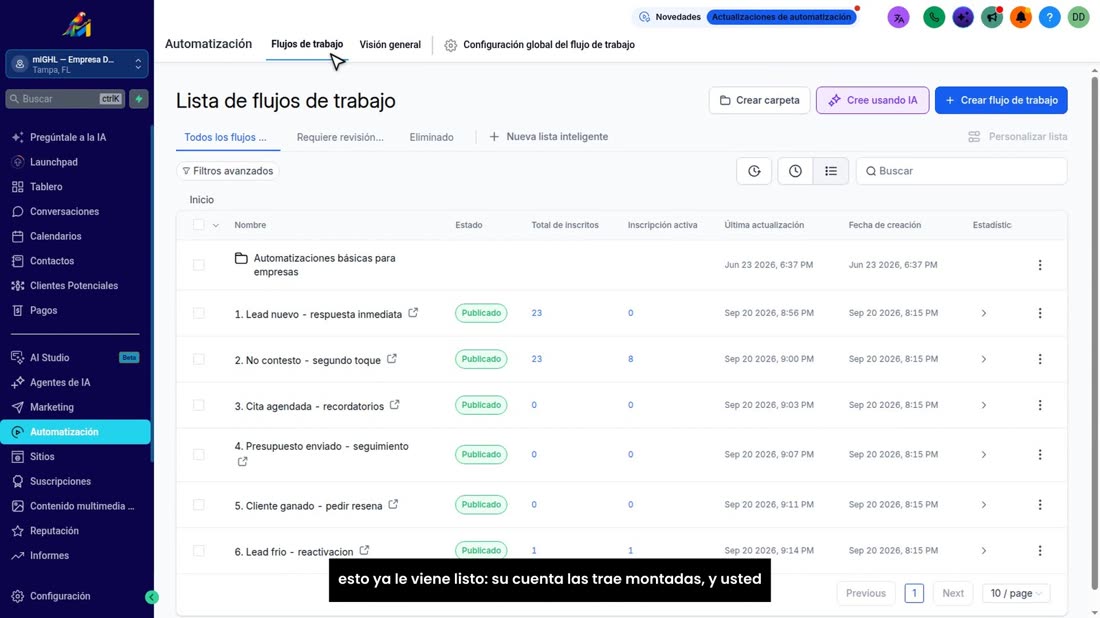Viewport: 1100px width, 618px height.
Task: Check the No contesto workflow checkbox
Action: pos(199,359)
